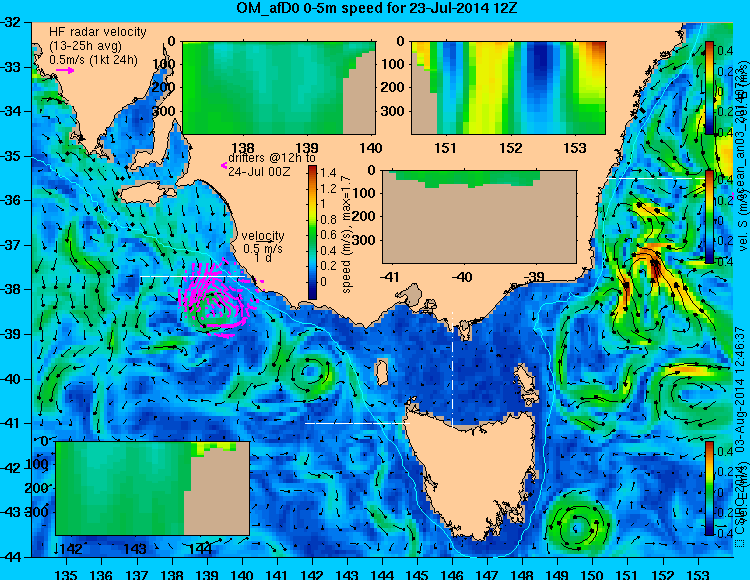750x580 pixels.
Task: Click the white horizontal transect line at -41
Action: tap(357, 424)
